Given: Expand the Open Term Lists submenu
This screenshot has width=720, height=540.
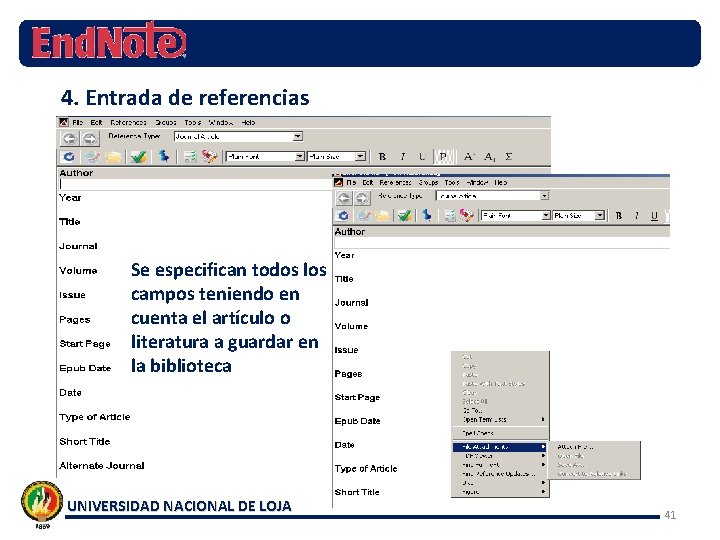Looking at the screenshot, I should click(x=501, y=420).
